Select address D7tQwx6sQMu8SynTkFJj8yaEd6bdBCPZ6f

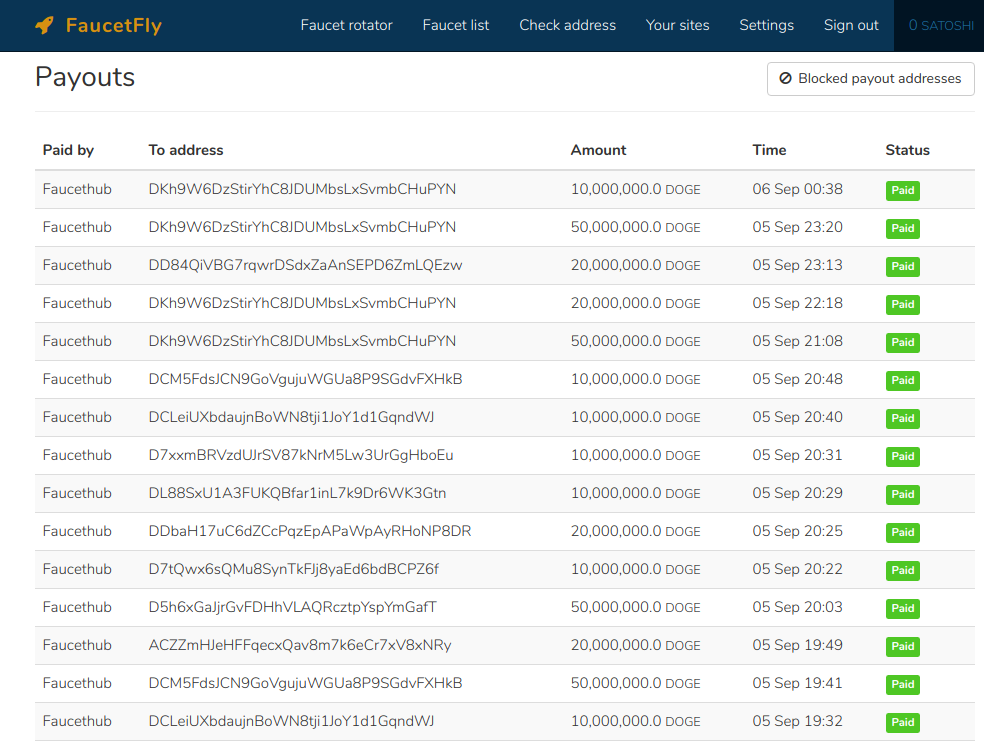click(294, 569)
